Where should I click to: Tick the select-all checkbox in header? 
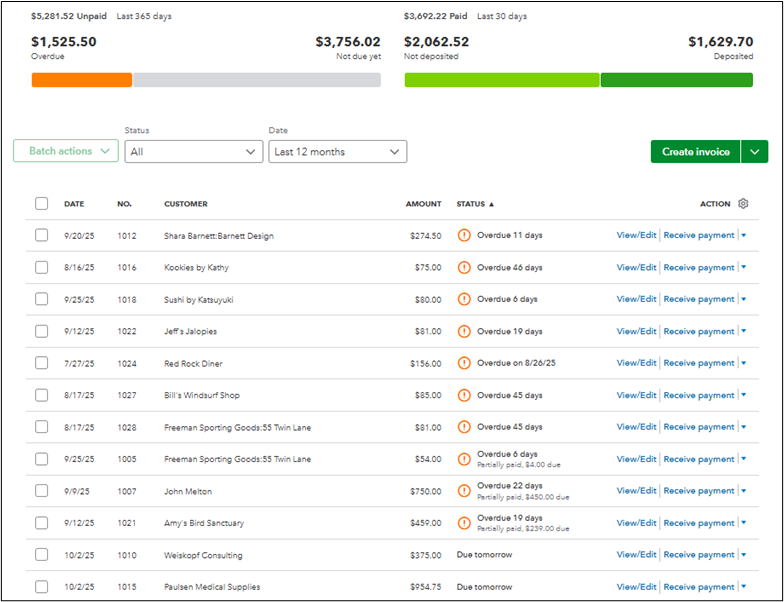tap(42, 204)
